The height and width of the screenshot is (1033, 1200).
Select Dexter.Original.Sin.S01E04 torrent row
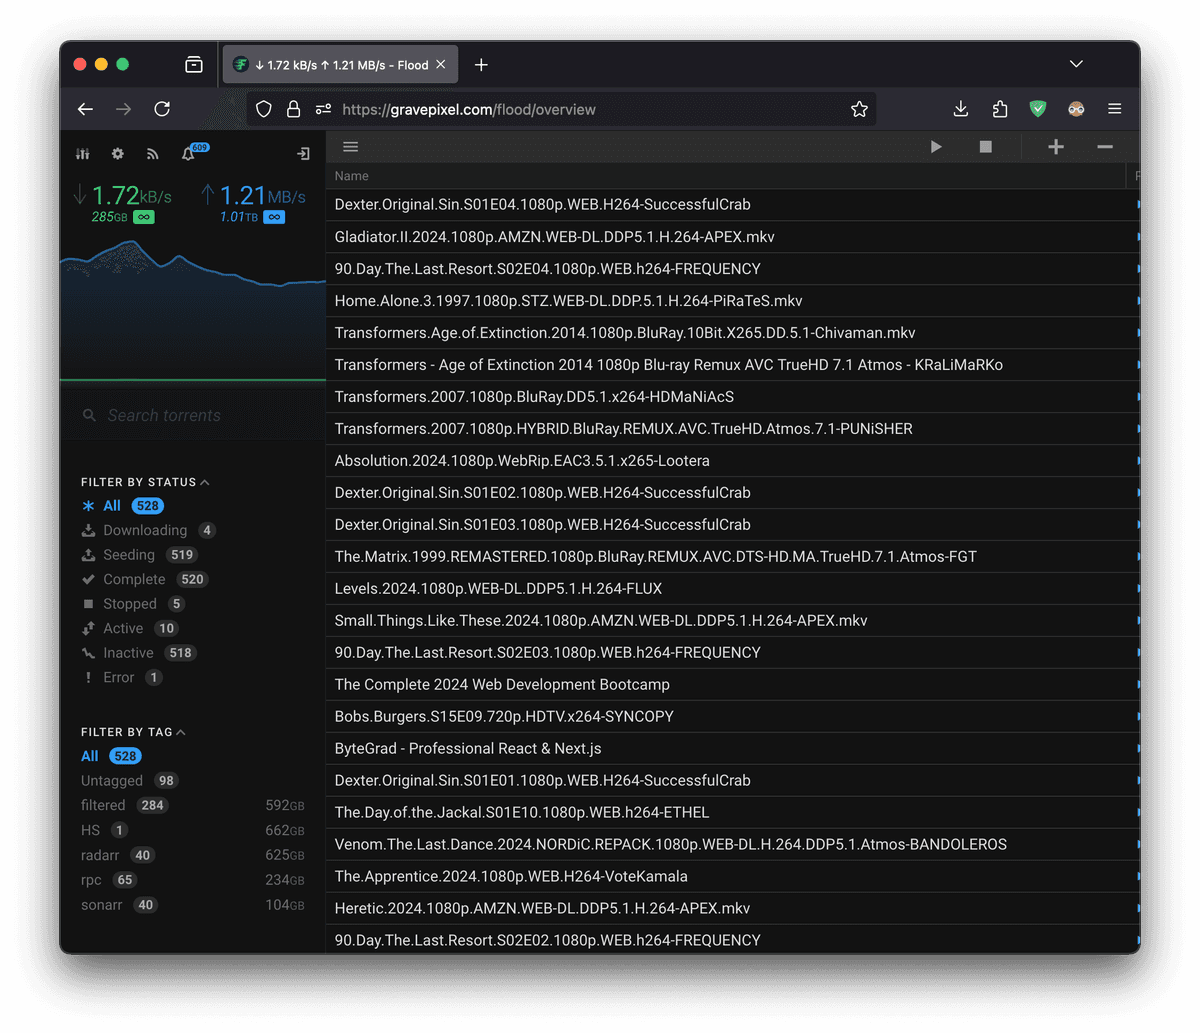pyautogui.click(x=733, y=205)
